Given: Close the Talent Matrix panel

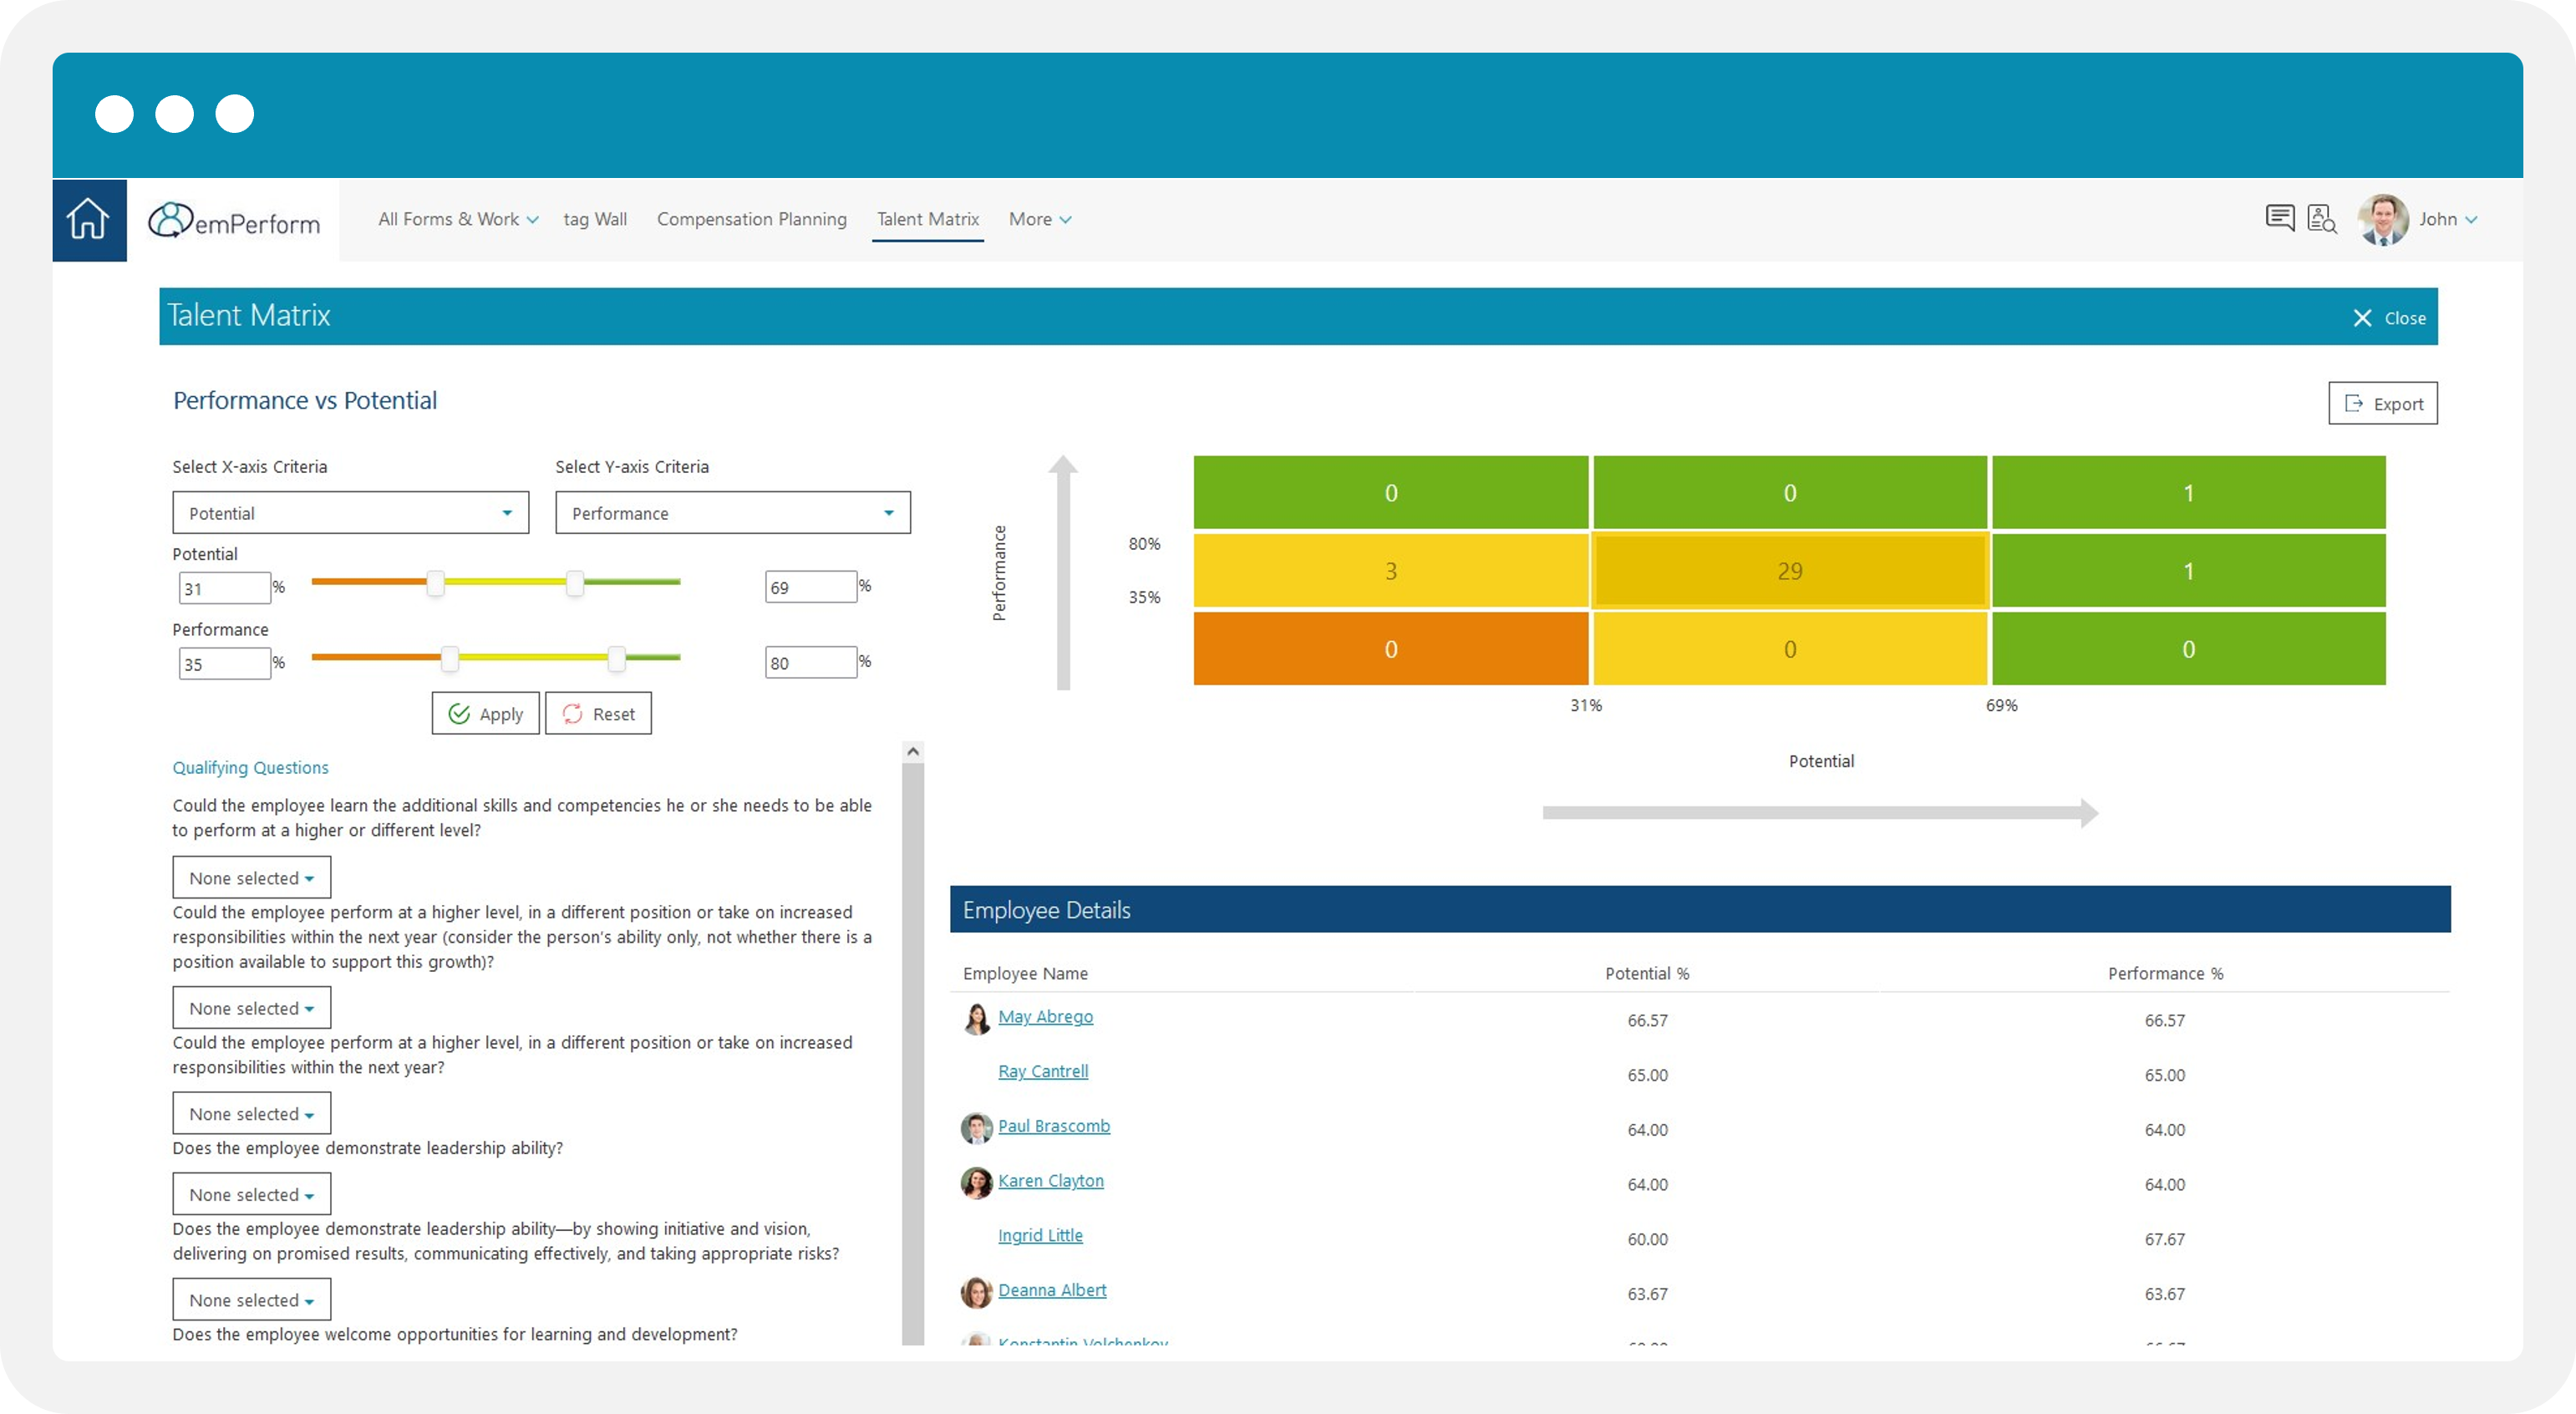Looking at the screenshot, I should (x=2388, y=318).
